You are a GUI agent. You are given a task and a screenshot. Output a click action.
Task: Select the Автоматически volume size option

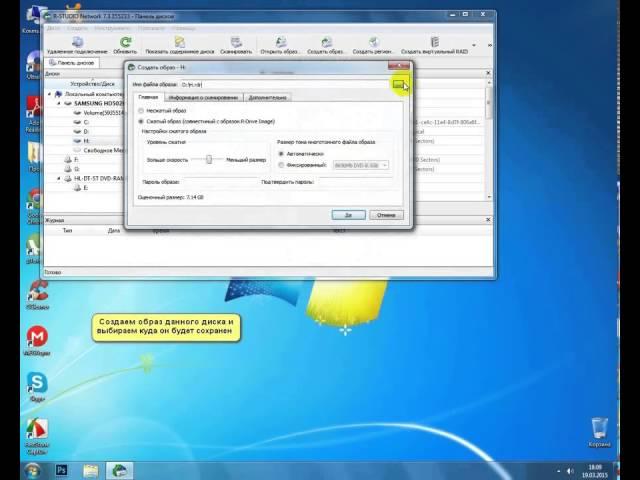pyautogui.click(x=281, y=154)
